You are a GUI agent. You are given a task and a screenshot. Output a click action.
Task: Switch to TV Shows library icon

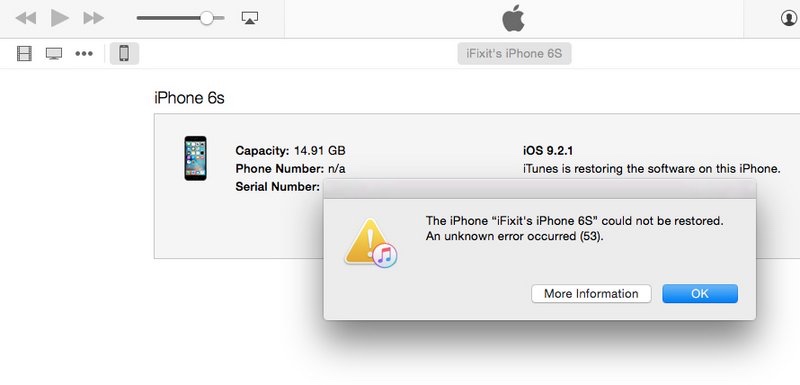pyautogui.click(x=54, y=54)
